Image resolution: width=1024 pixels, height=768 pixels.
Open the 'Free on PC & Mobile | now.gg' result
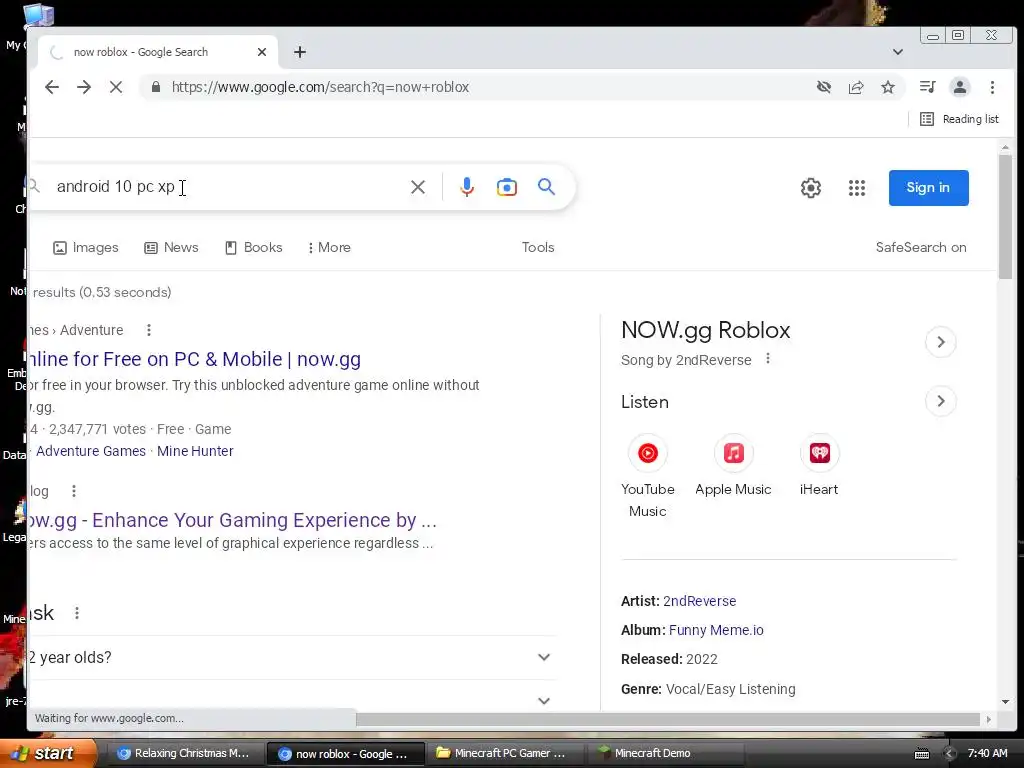(x=195, y=359)
